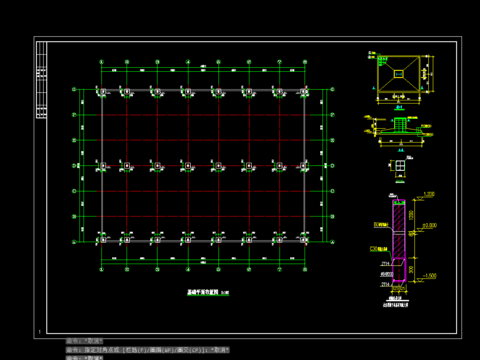Click the 1.200 elevation marker
This screenshot has width=480, height=360.
(x=429, y=194)
